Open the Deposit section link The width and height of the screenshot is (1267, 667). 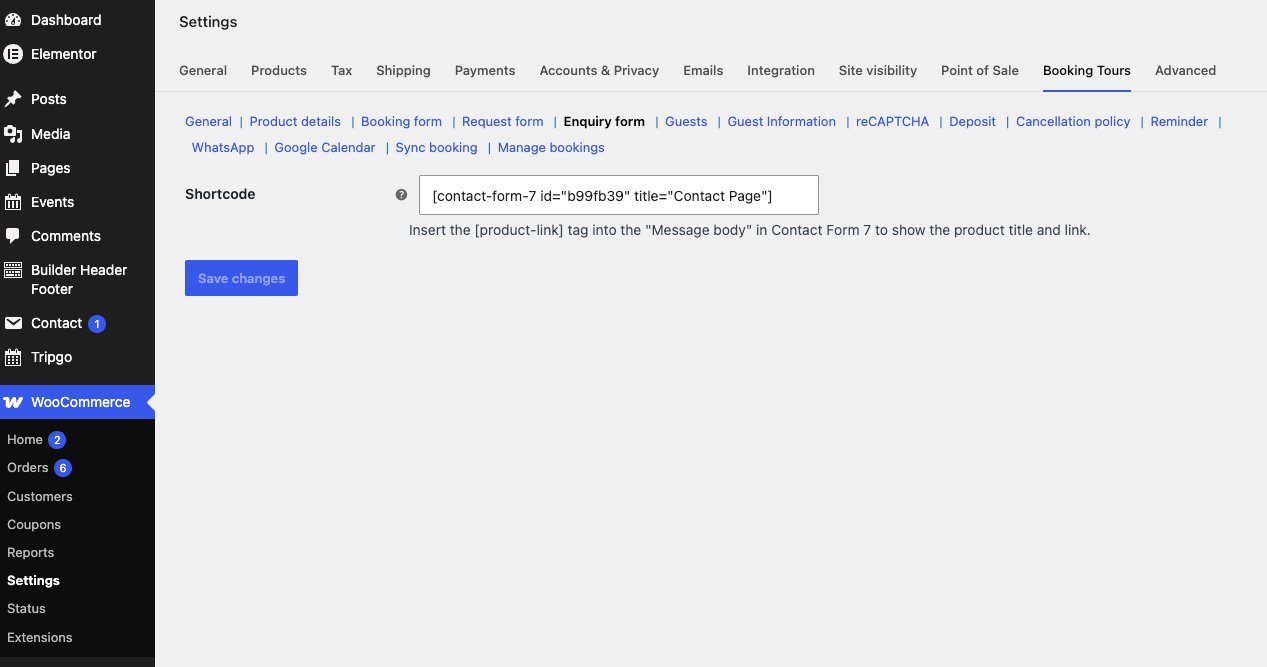(x=972, y=121)
